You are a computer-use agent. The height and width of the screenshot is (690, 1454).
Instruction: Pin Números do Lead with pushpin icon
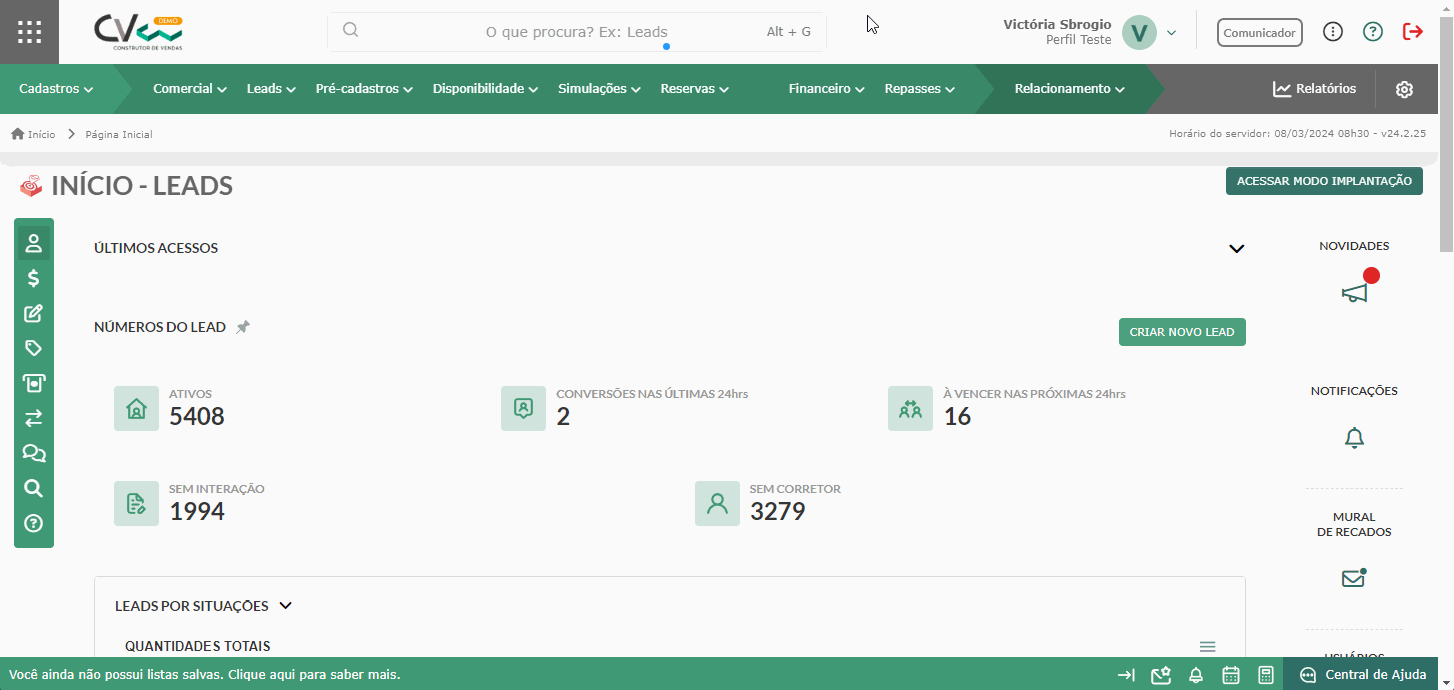coord(243,327)
